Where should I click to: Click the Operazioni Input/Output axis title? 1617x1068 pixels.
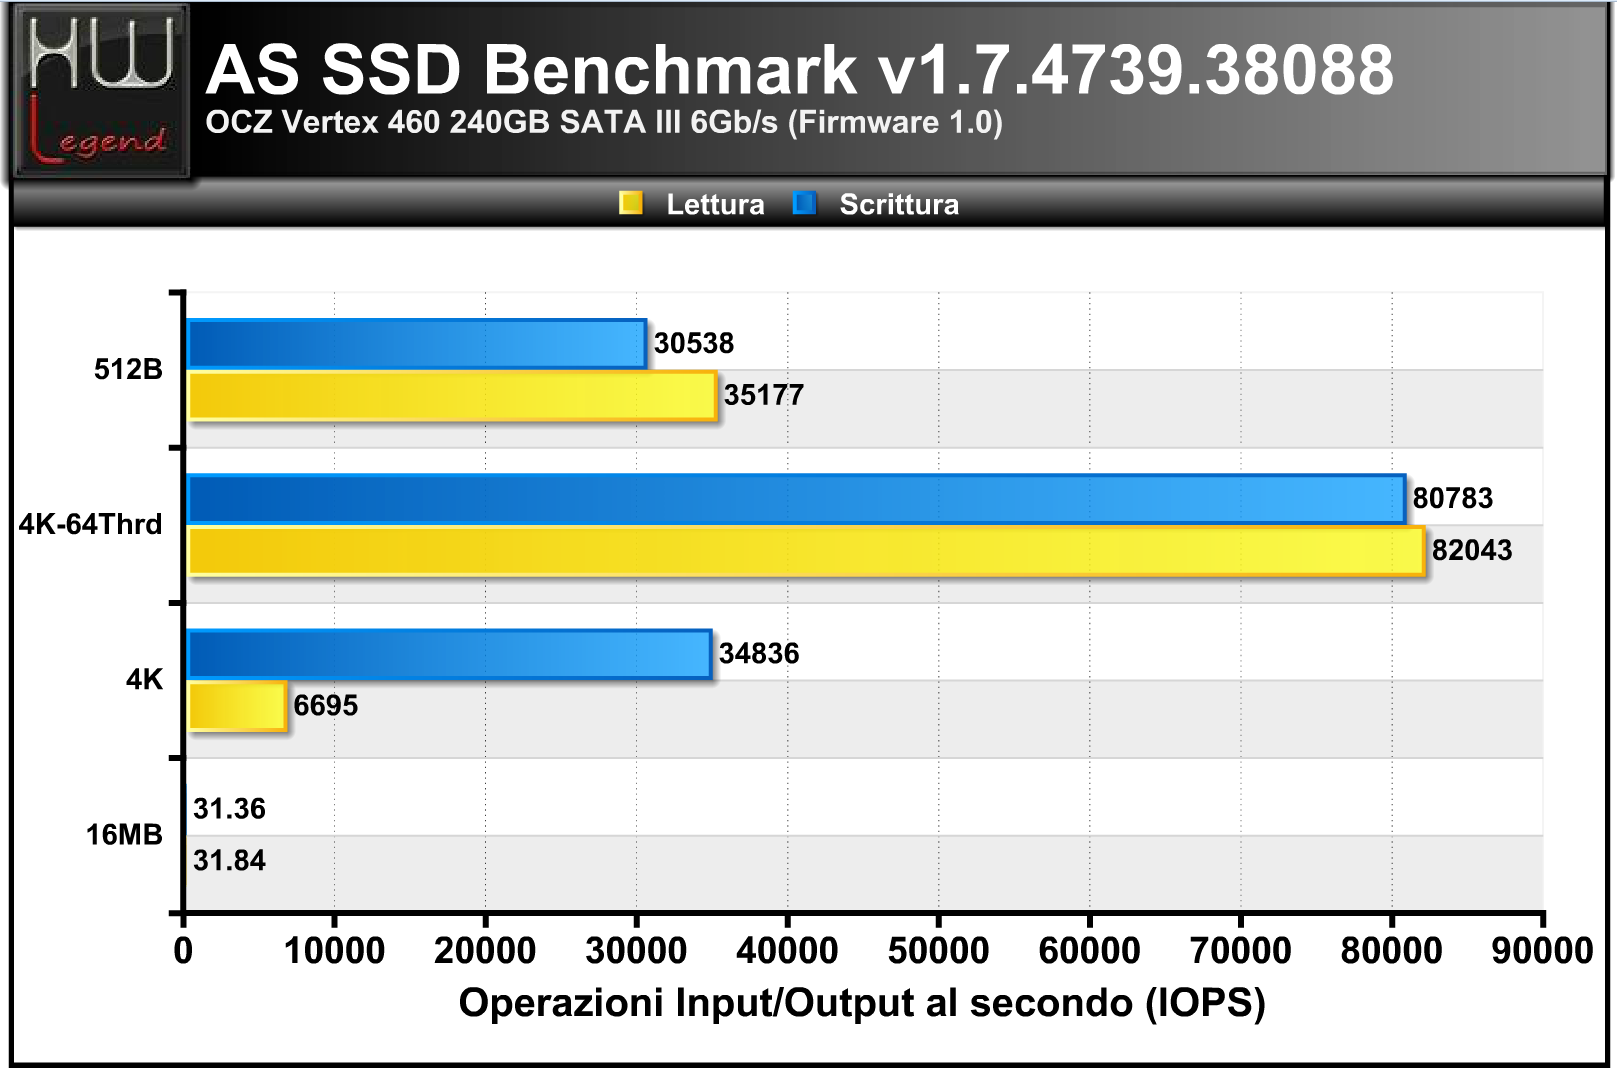[x=862, y=1003]
